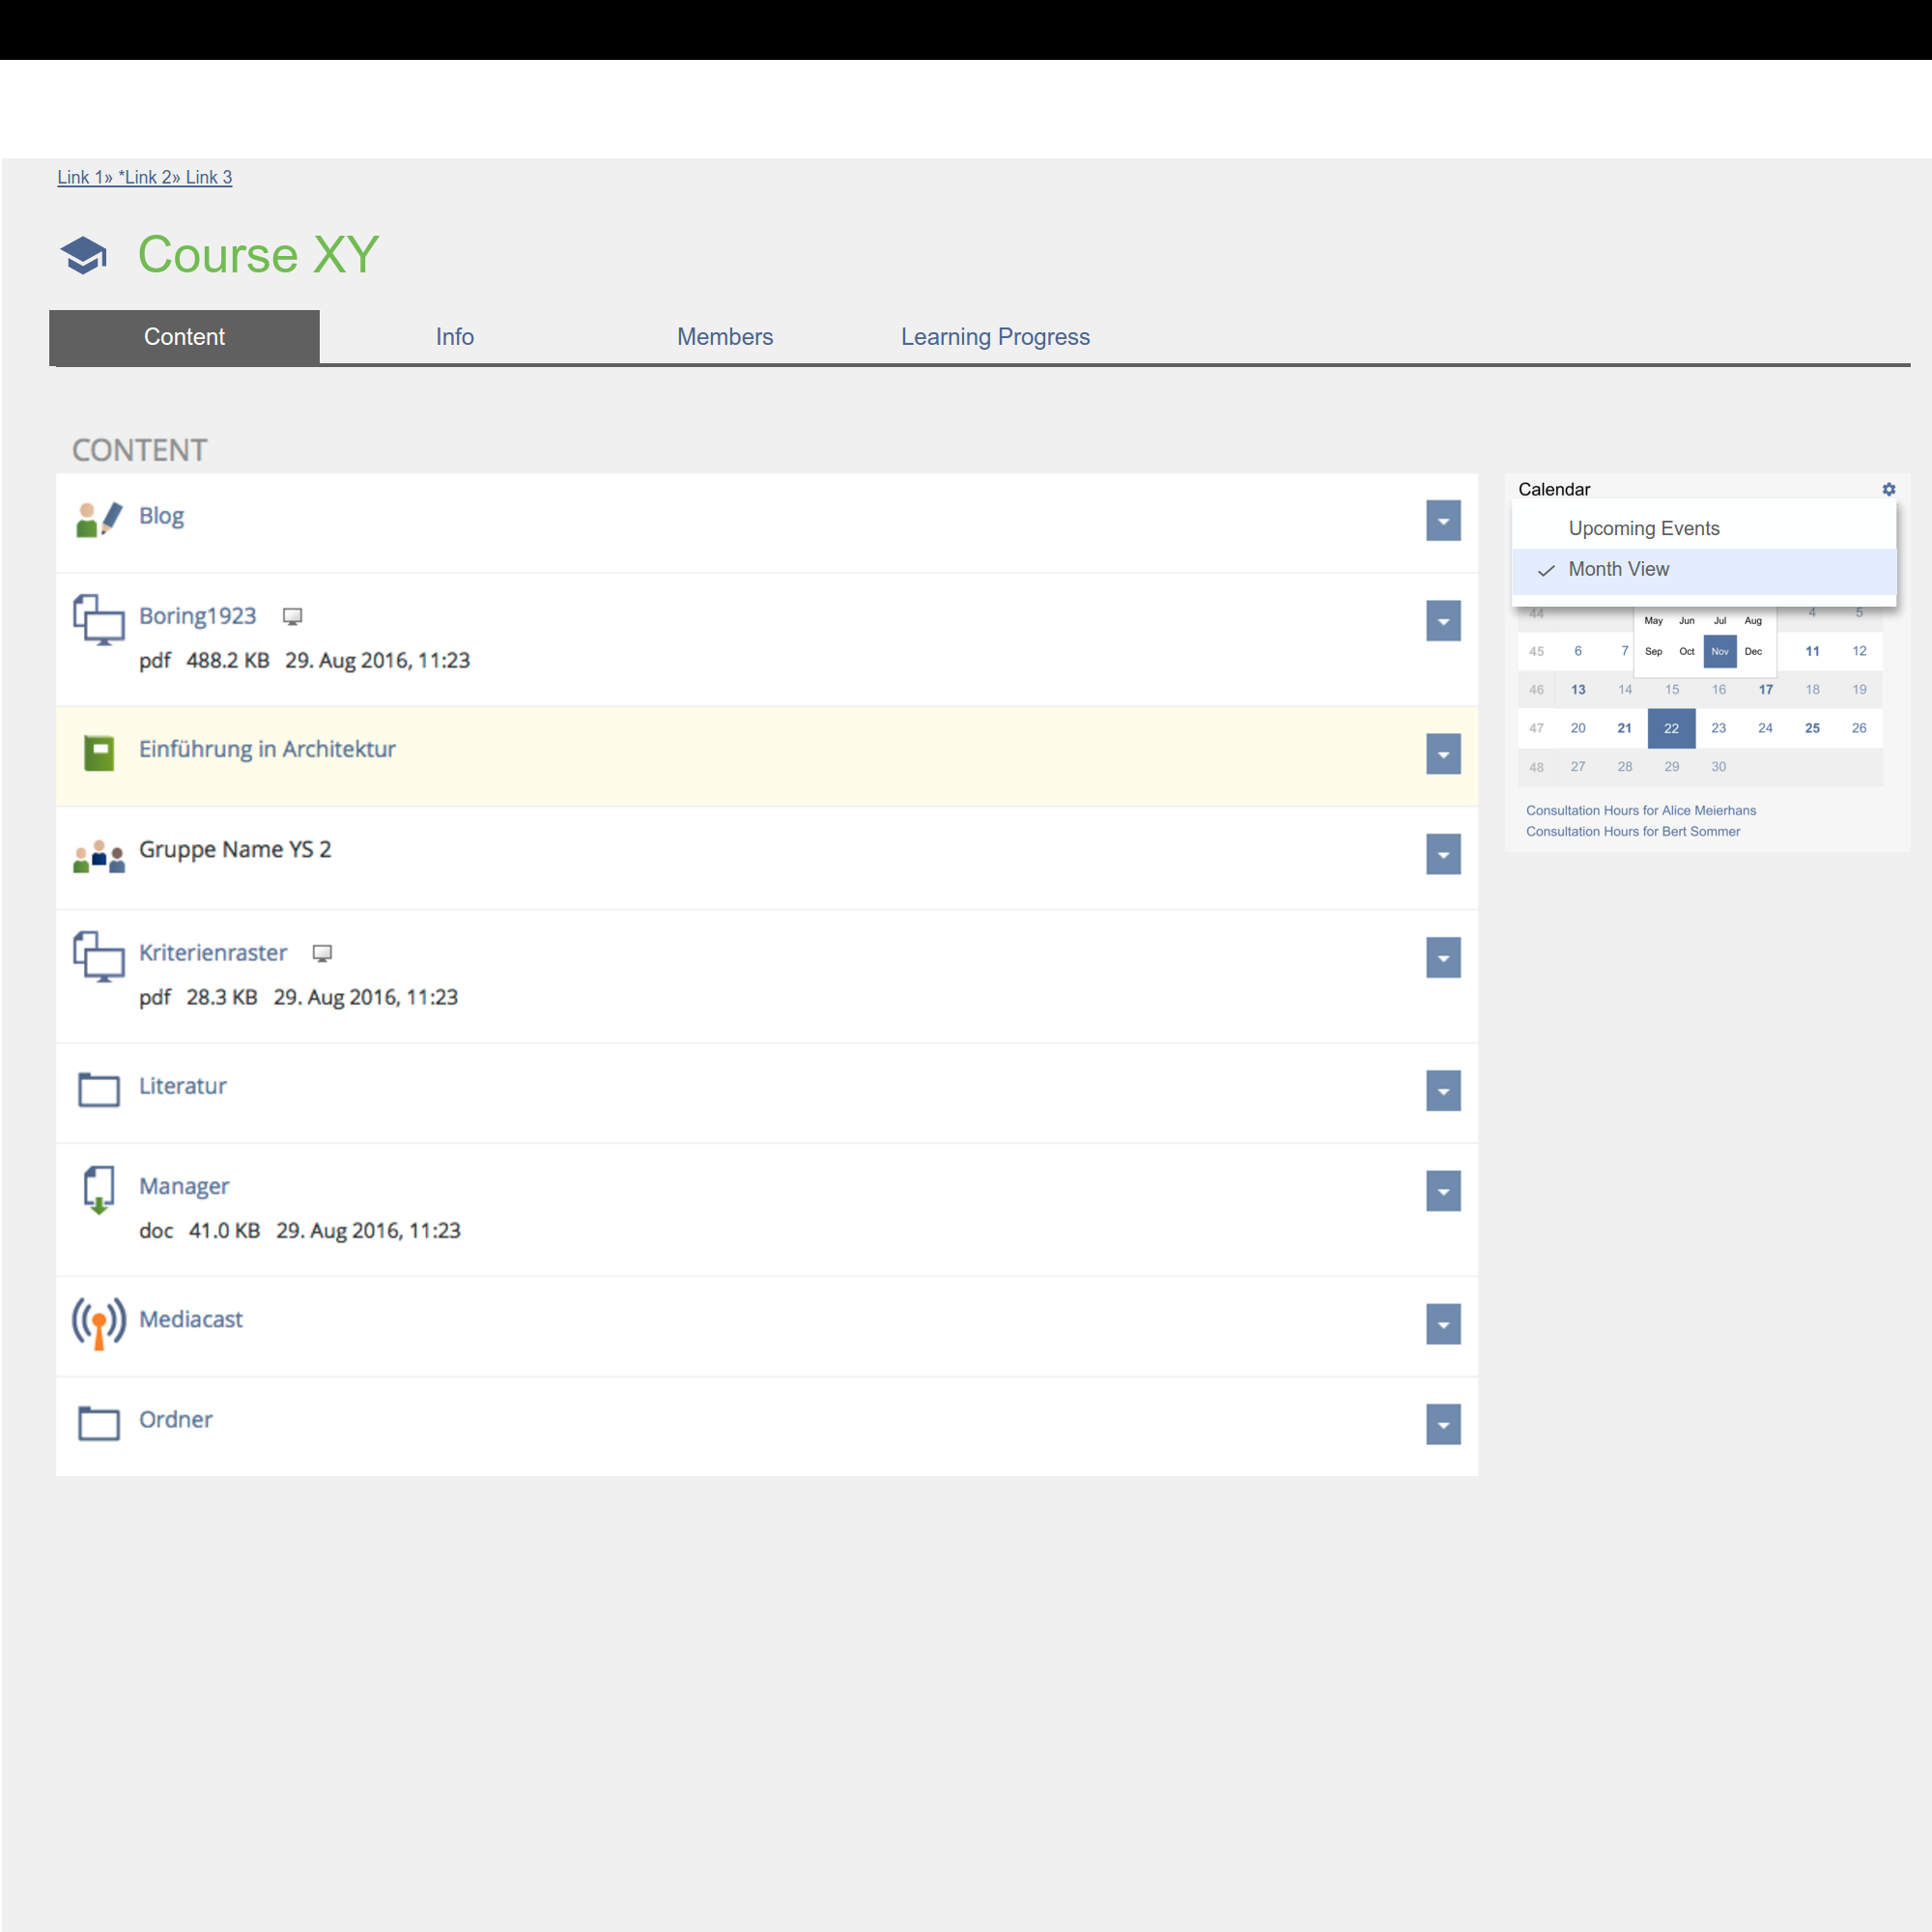1932x1932 pixels.
Task: Open actions dropdown for Mediacast
Action: click(x=1443, y=1324)
